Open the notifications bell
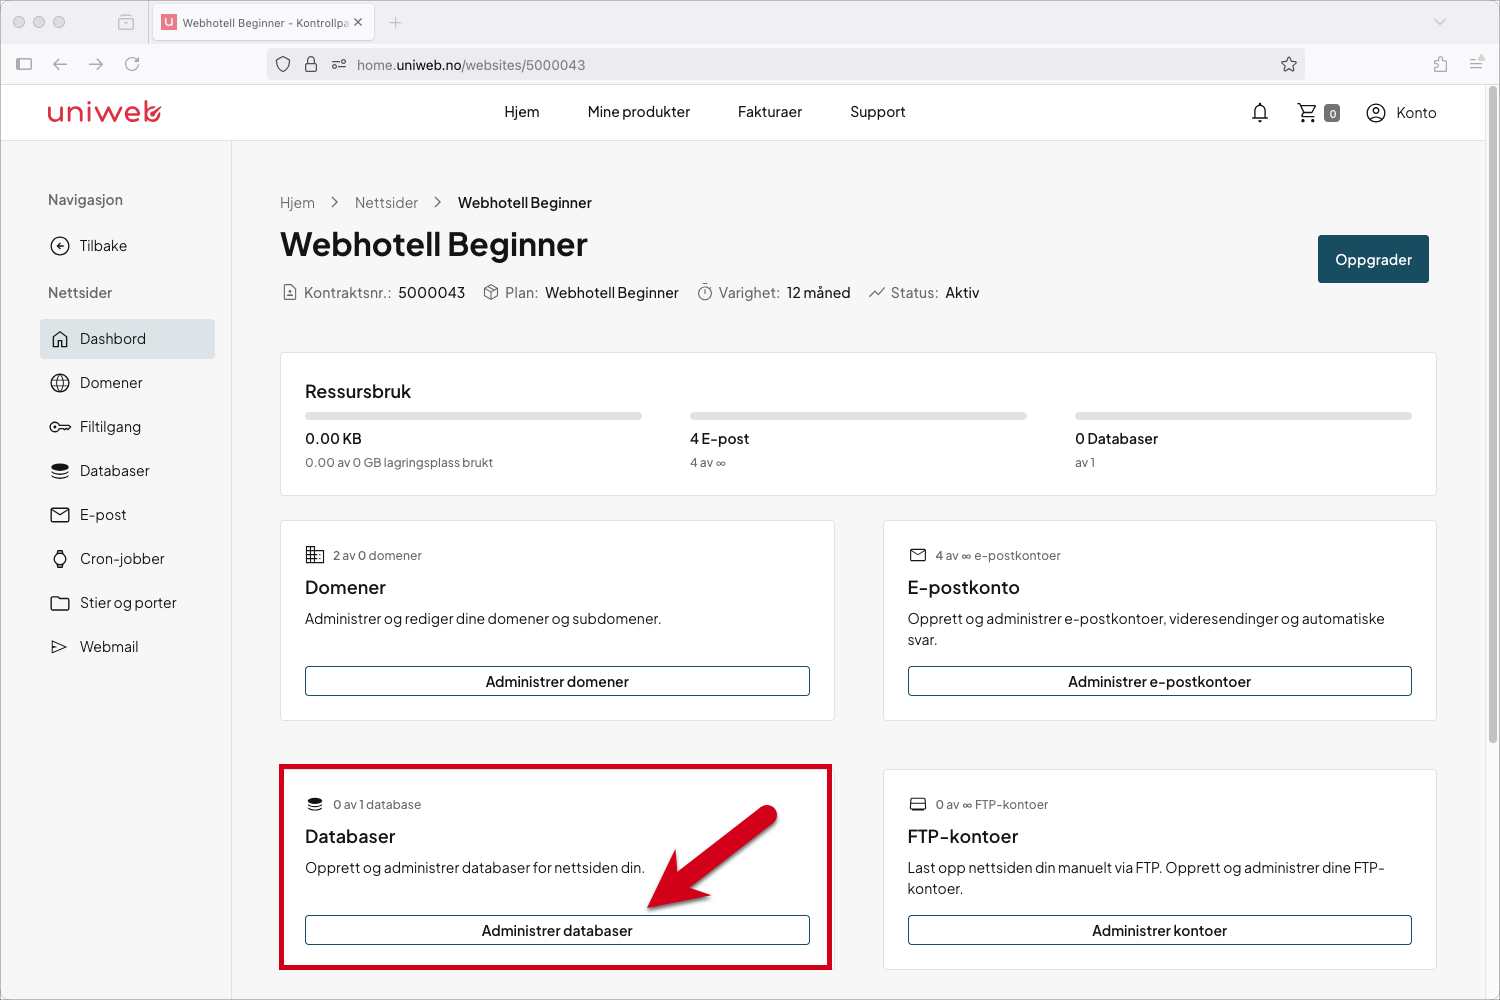 pos(1260,113)
